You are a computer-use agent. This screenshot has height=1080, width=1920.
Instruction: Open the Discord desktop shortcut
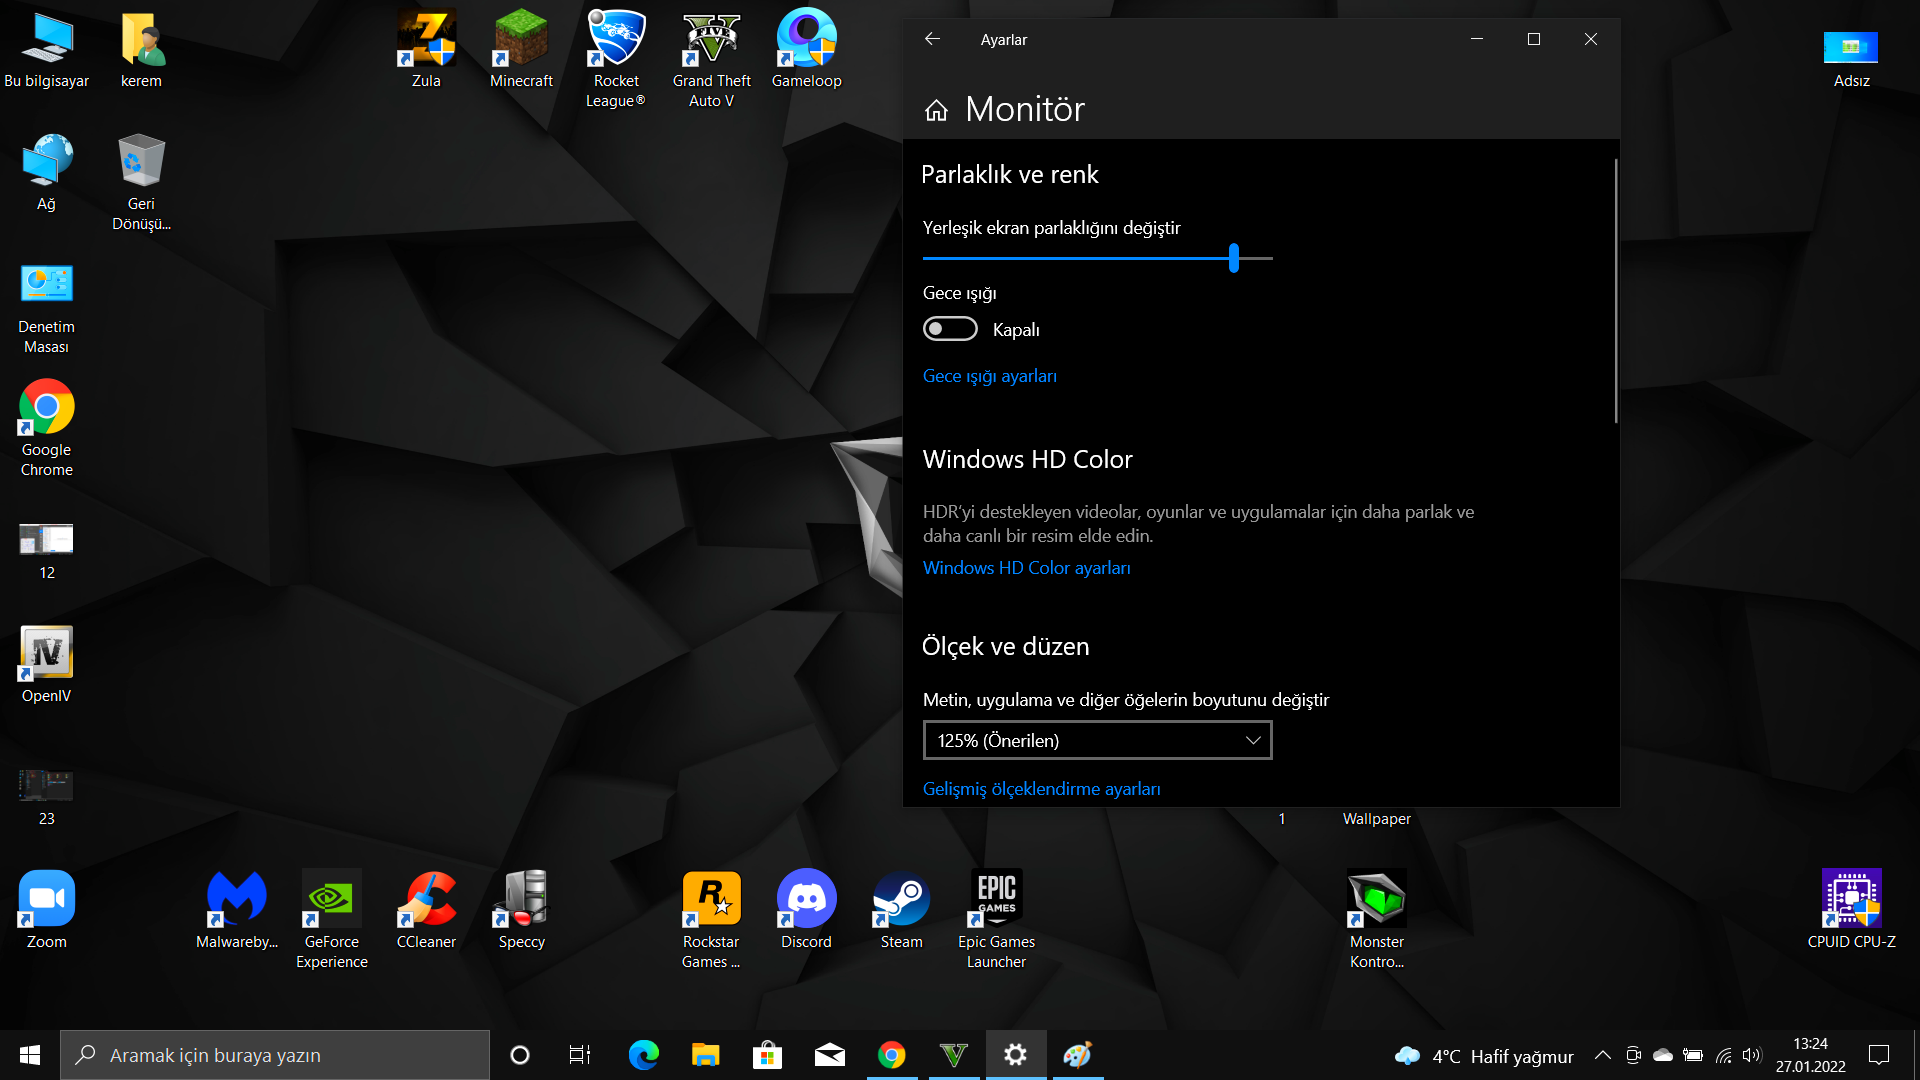[806, 899]
